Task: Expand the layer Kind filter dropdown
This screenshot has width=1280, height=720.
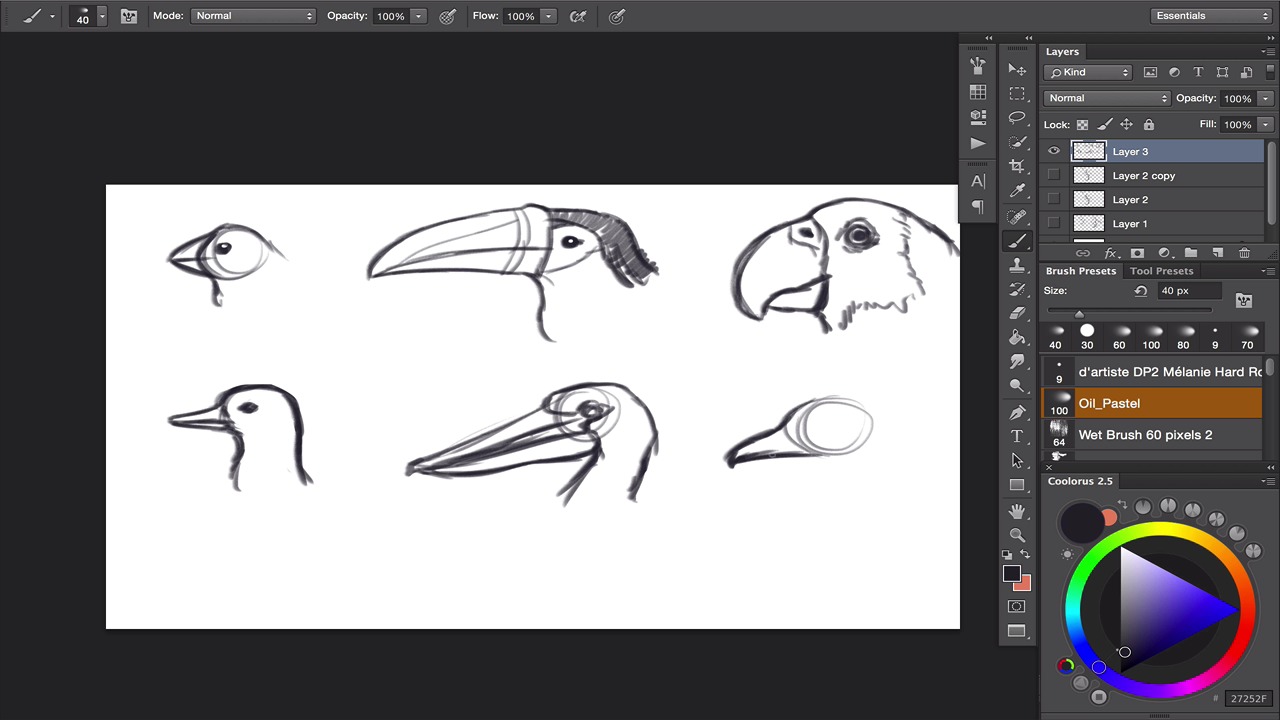Action: (1088, 72)
